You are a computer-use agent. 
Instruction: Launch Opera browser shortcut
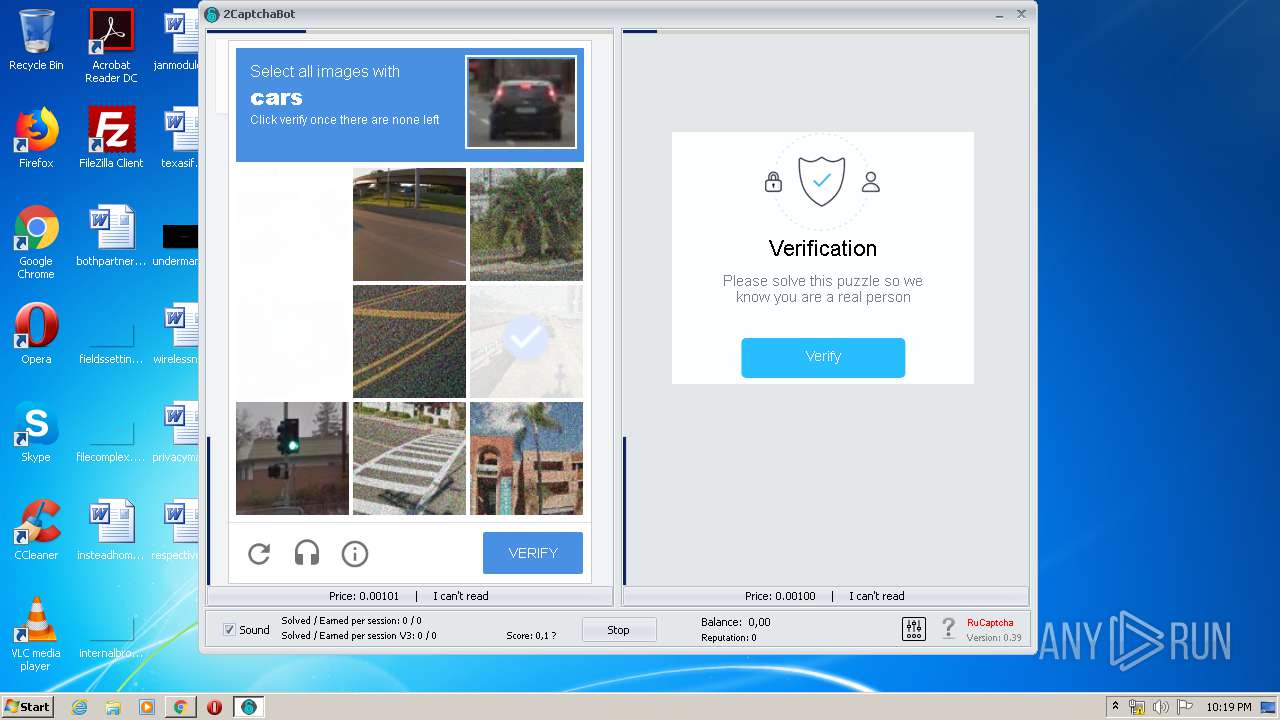click(x=36, y=334)
